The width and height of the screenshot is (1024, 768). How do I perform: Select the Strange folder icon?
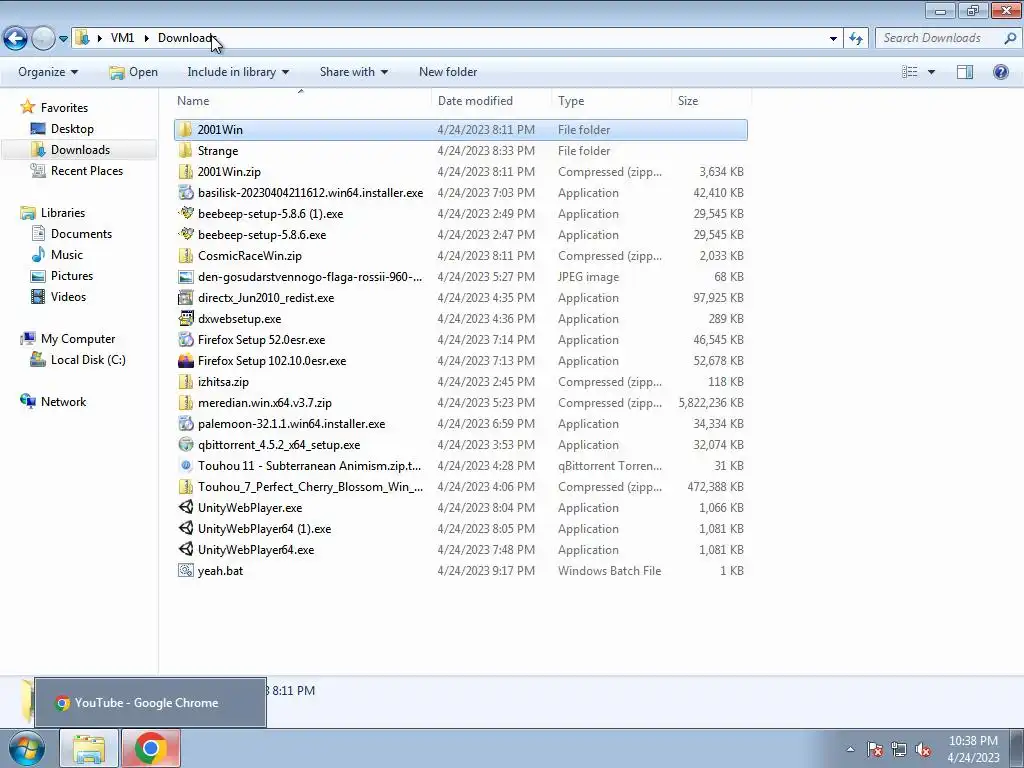click(x=185, y=151)
